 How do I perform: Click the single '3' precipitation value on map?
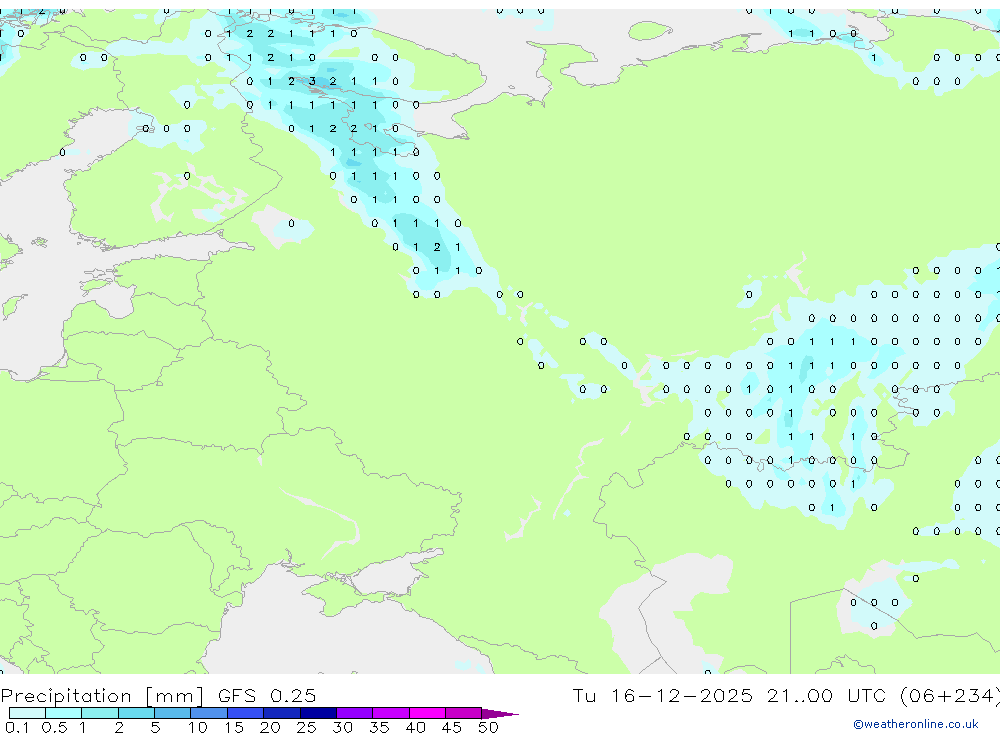pos(312,81)
